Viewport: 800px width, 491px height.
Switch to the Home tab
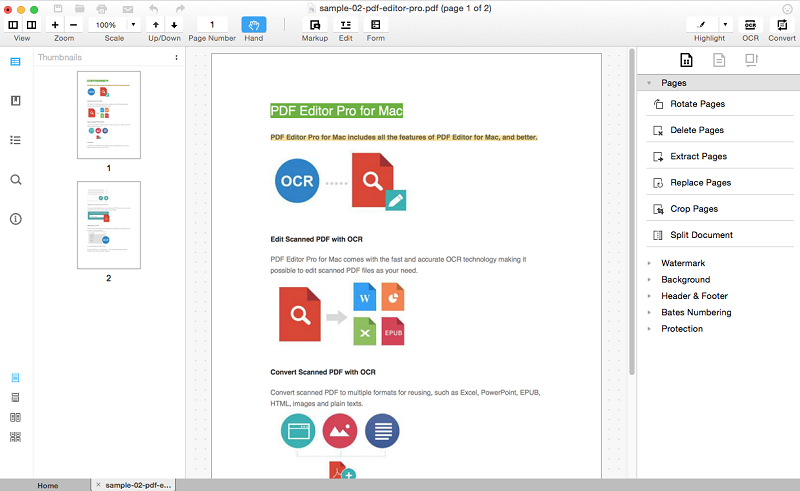(x=47, y=485)
